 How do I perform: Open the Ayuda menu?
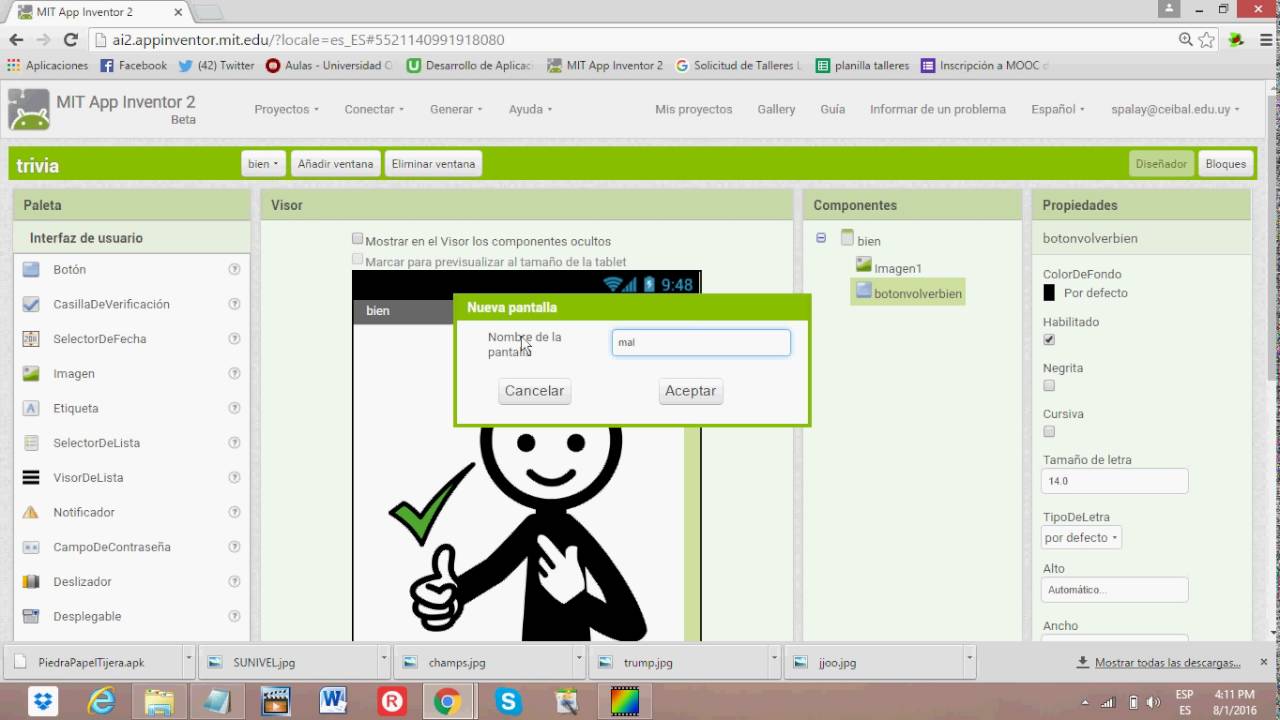click(530, 109)
